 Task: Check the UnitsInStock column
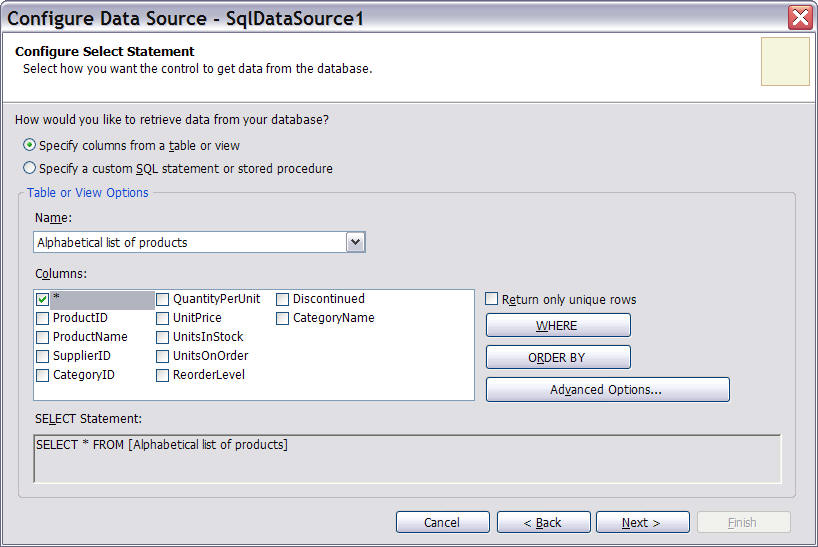point(163,337)
